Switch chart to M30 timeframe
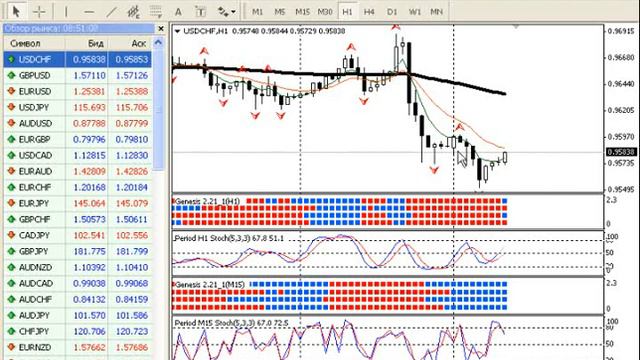640x360 pixels. (325, 12)
